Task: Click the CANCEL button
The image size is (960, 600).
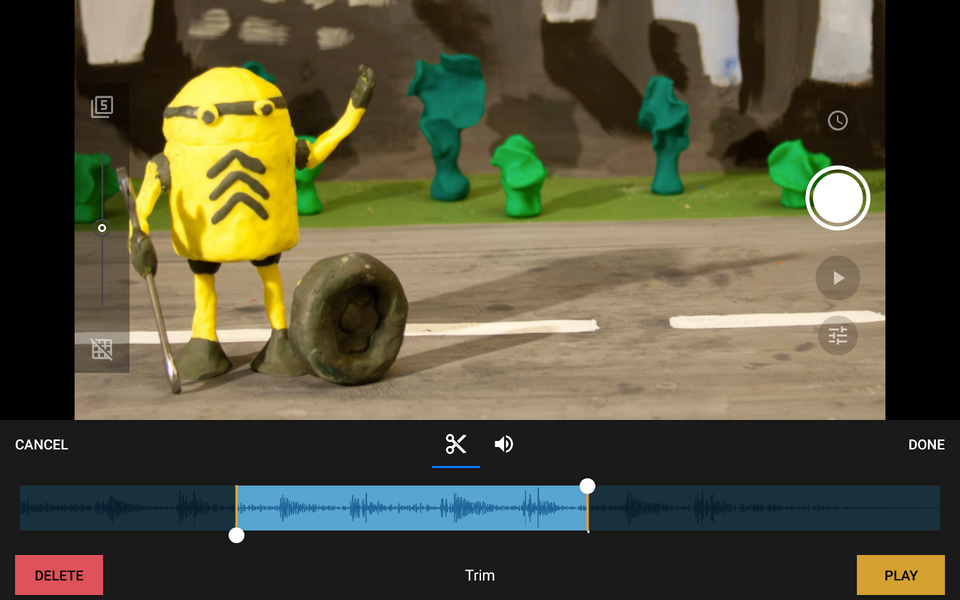Action: coord(42,445)
